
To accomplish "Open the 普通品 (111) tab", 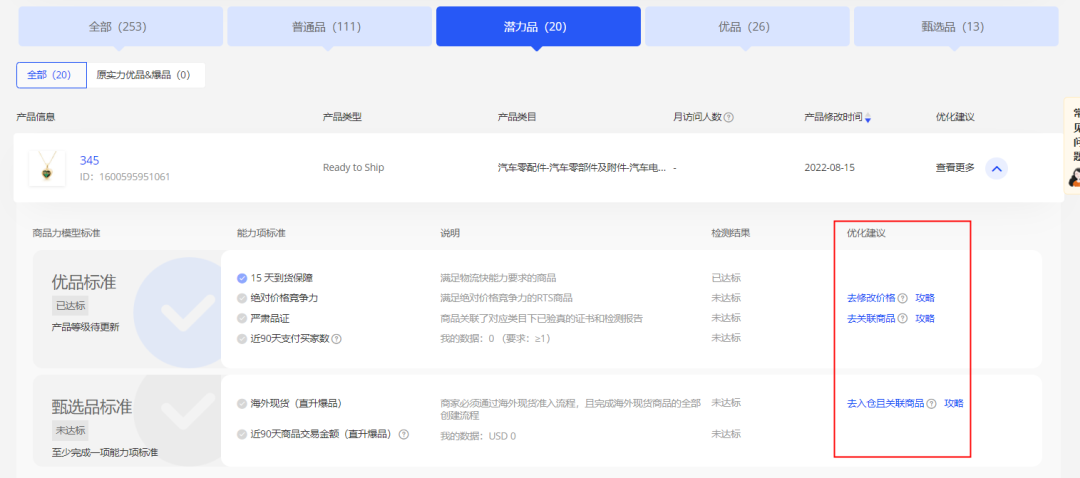I will click(x=329, y=27).
